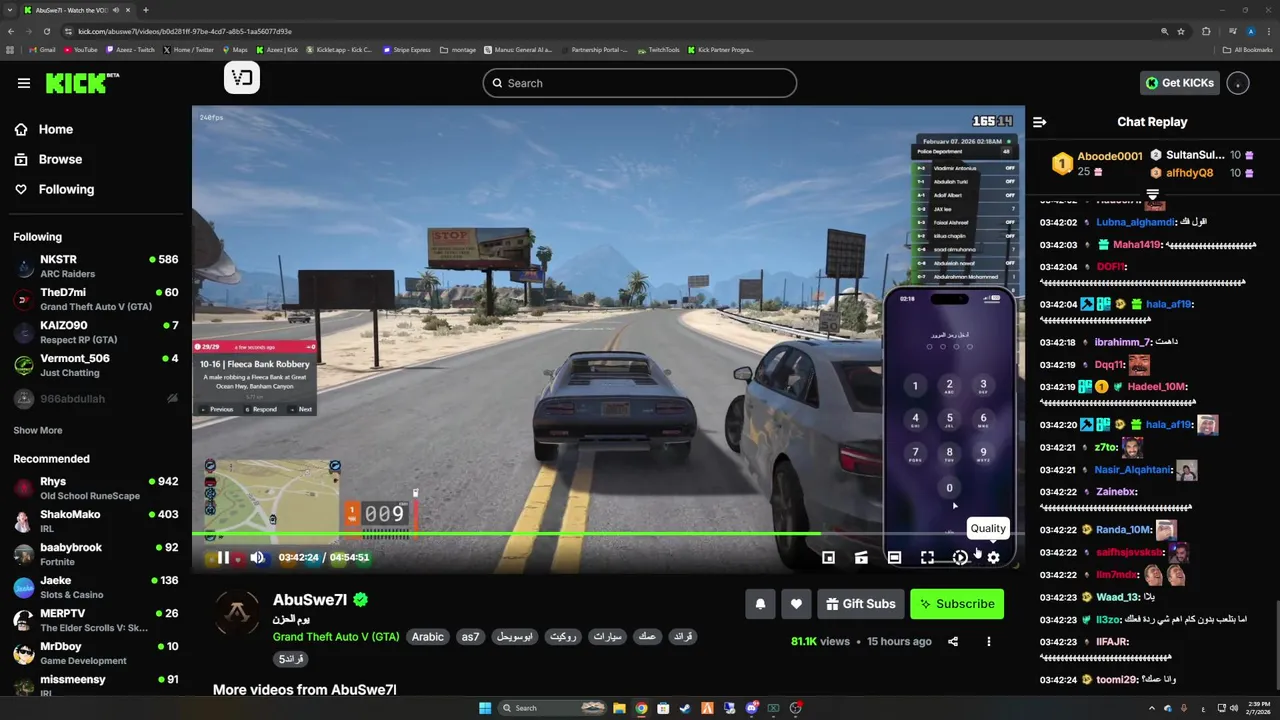Click the Arabic language tag
Viewport: 1280px width, 720px height.
(428, 637)
